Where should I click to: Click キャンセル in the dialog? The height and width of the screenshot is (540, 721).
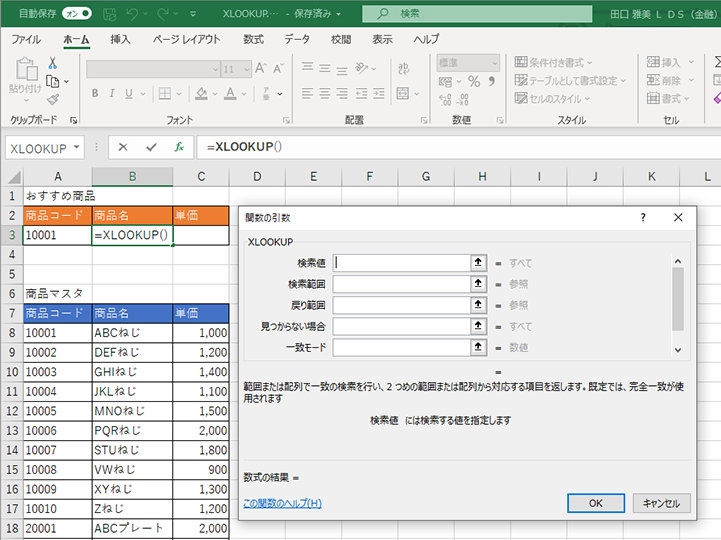(662, 503)
